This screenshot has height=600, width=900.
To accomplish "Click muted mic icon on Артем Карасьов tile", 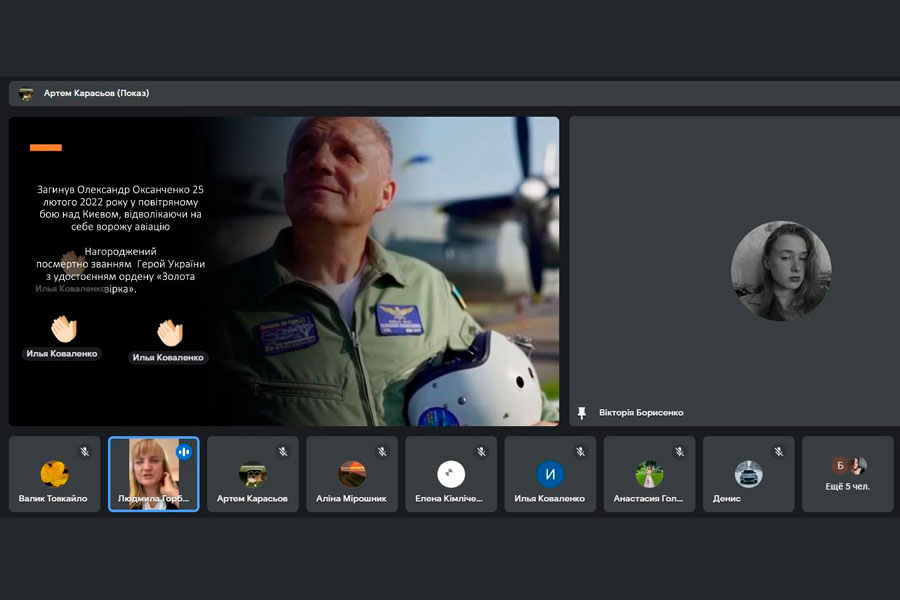I will pyautogui.click(x=283, y=452).
